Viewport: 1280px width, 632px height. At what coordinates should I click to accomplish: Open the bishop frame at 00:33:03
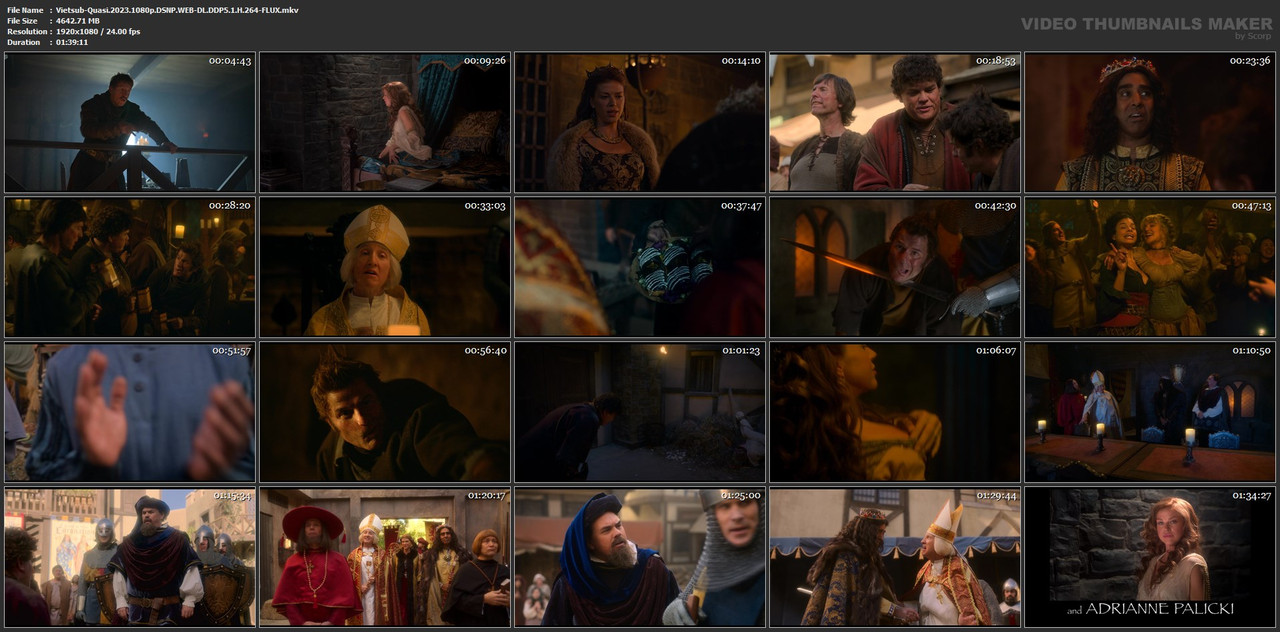coord(385,267)
